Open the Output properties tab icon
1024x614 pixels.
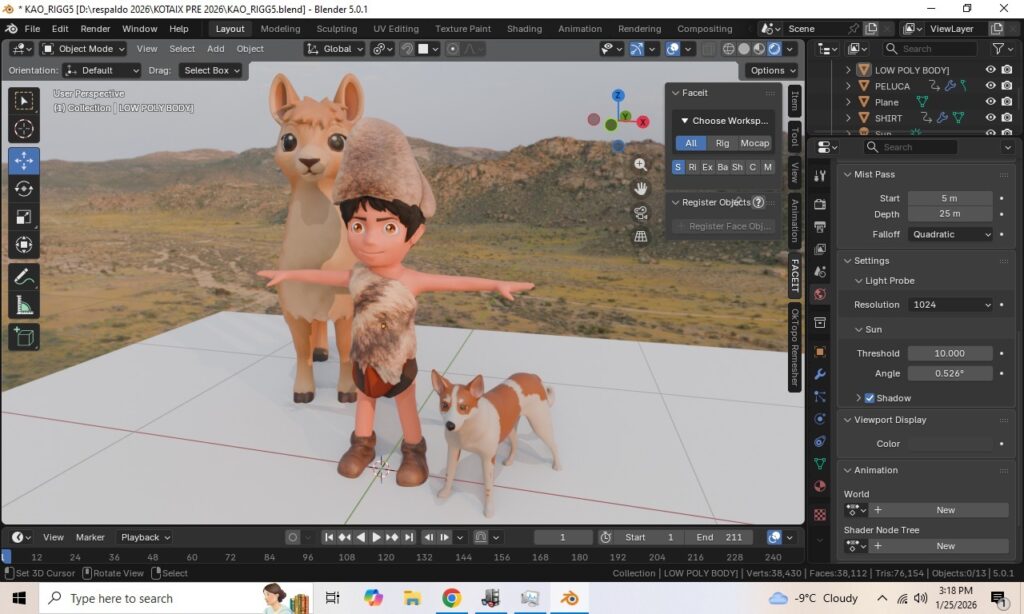pyautogui.click(x=820, y=227)
